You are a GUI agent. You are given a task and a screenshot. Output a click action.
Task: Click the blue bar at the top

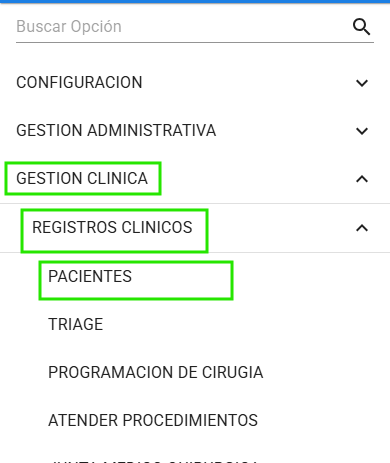(195, 1)
